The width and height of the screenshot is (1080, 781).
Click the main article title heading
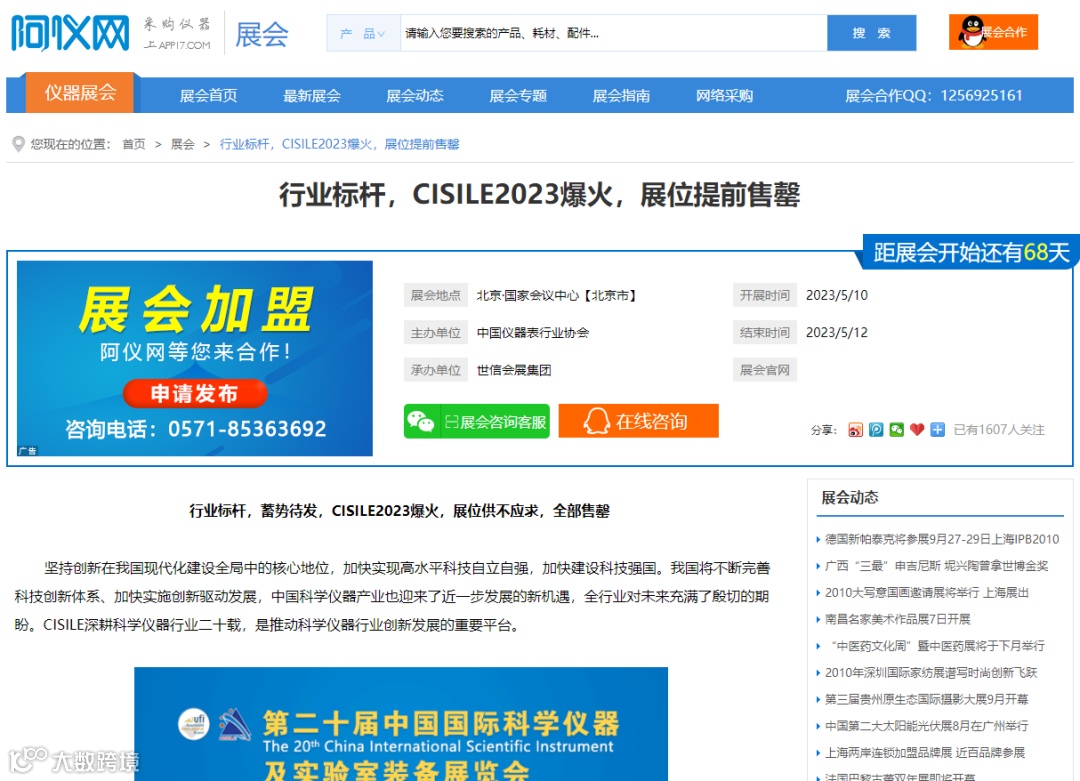pyautogui.click(x=539, y=195)
